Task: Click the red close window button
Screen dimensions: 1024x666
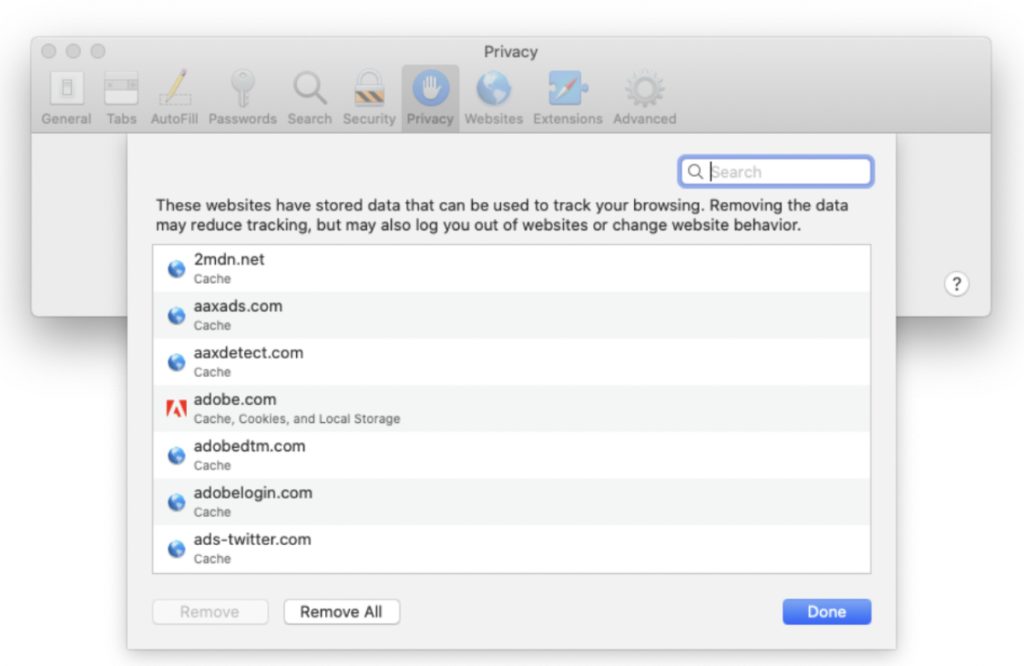Action: point(49,51)
